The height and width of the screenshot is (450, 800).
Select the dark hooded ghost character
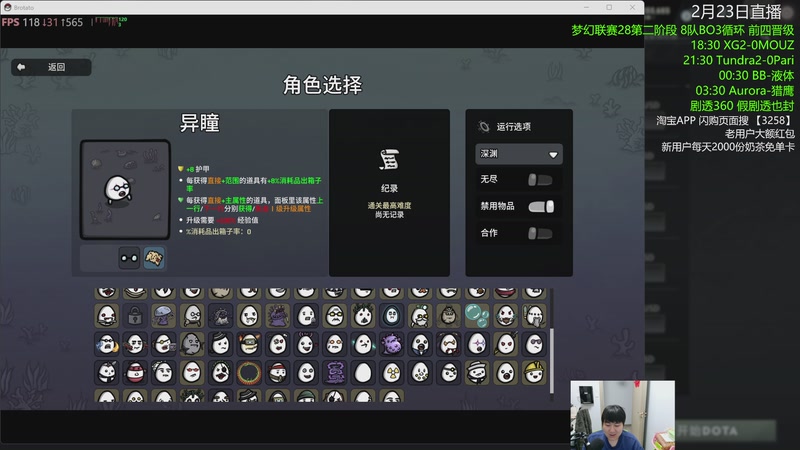click(x=391, y=315)
